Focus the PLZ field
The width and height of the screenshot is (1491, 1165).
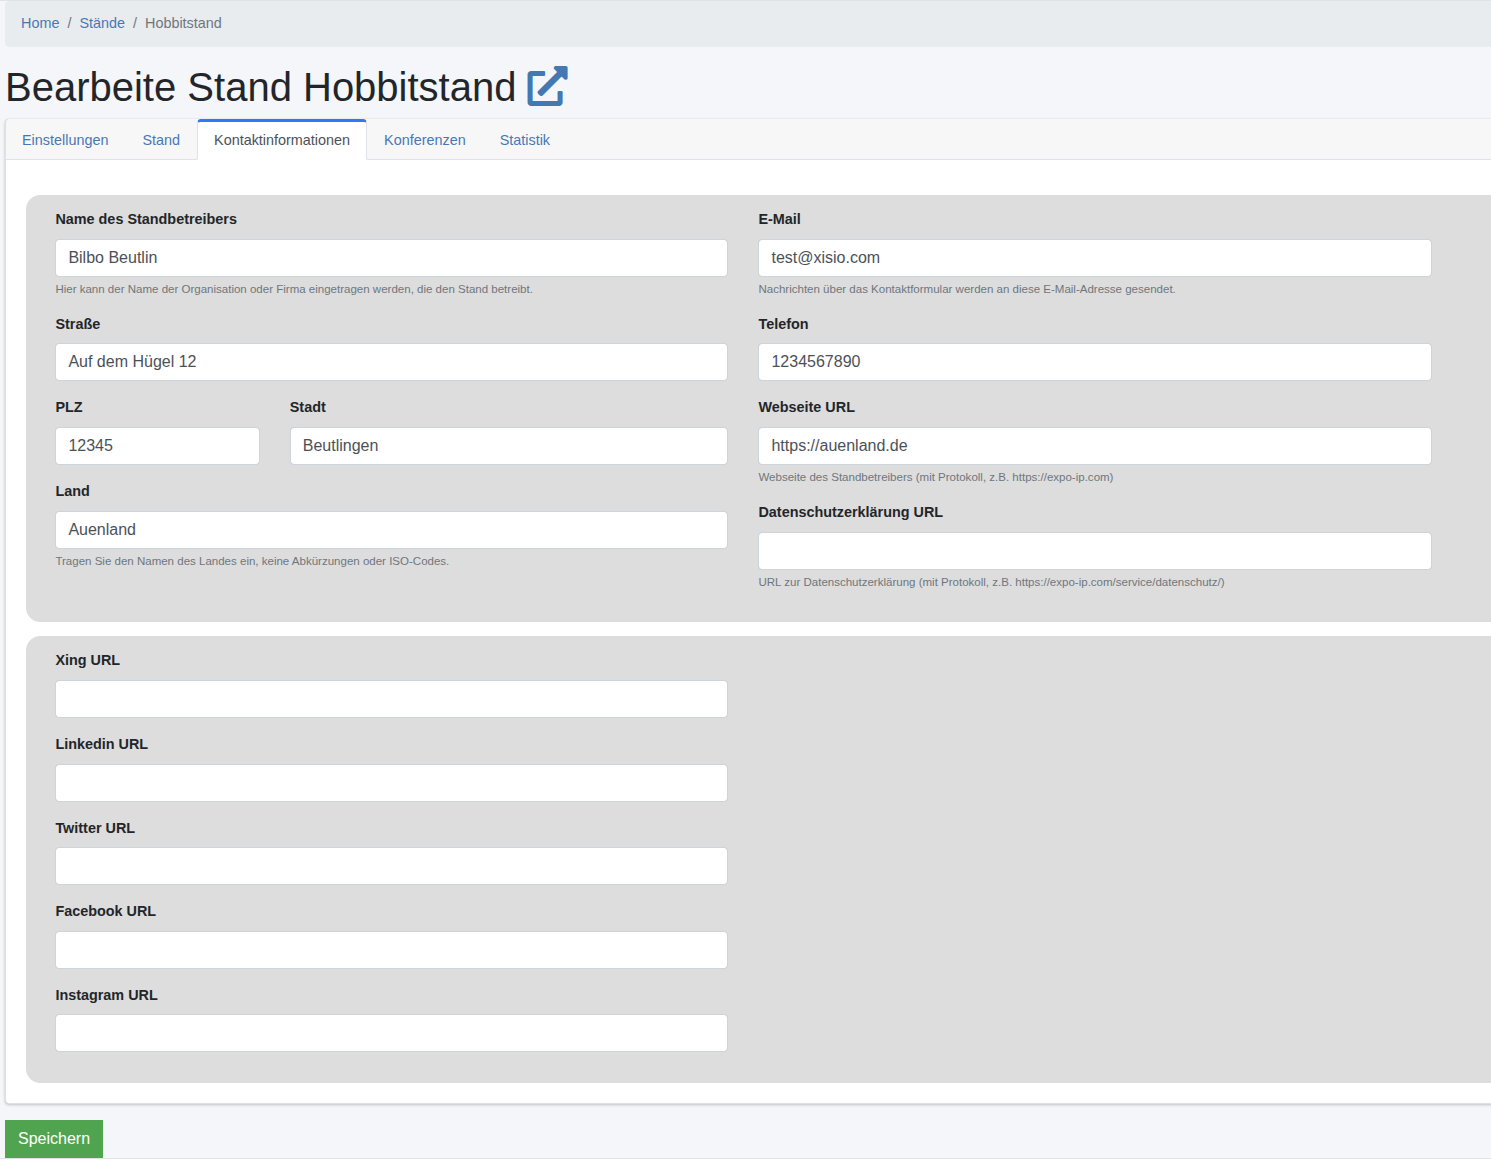point(157,446)
